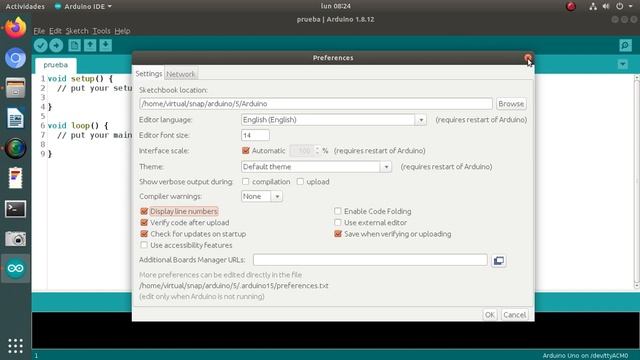Click the Arduino Uno port status text

pyautogui.click(x=585, y=356)
